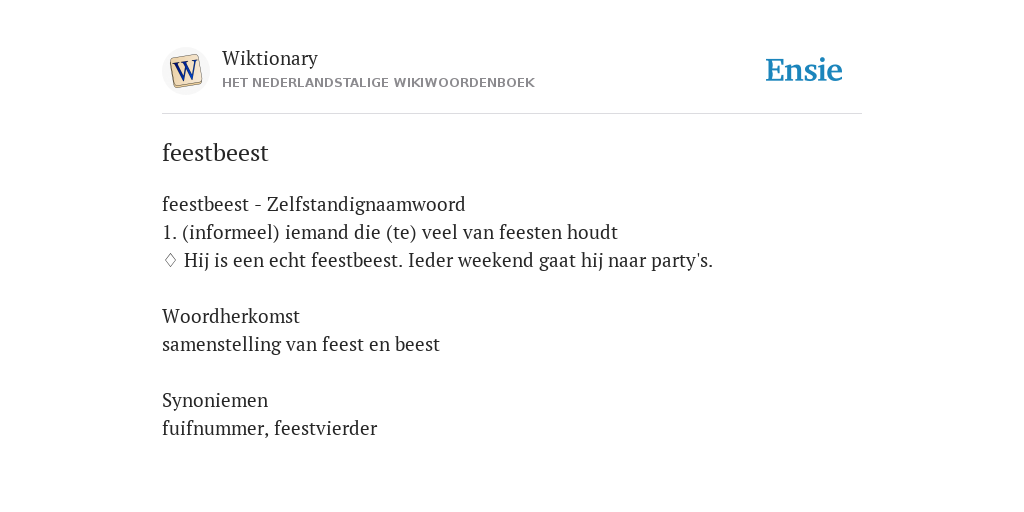Click the Wiktionary source title
This screenshot has width=1024, height=512.
coord(270,58)
